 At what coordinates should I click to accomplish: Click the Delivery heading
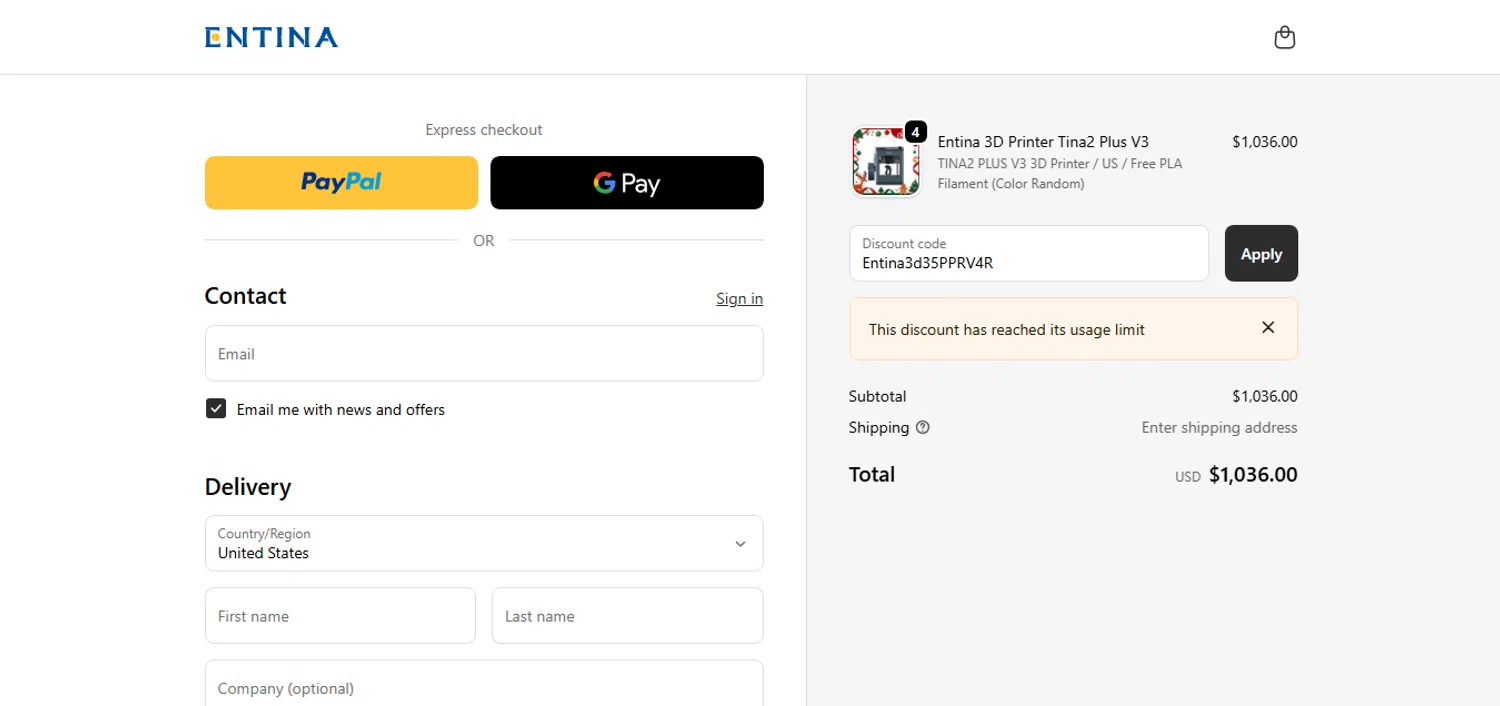(x=248, y=487)
